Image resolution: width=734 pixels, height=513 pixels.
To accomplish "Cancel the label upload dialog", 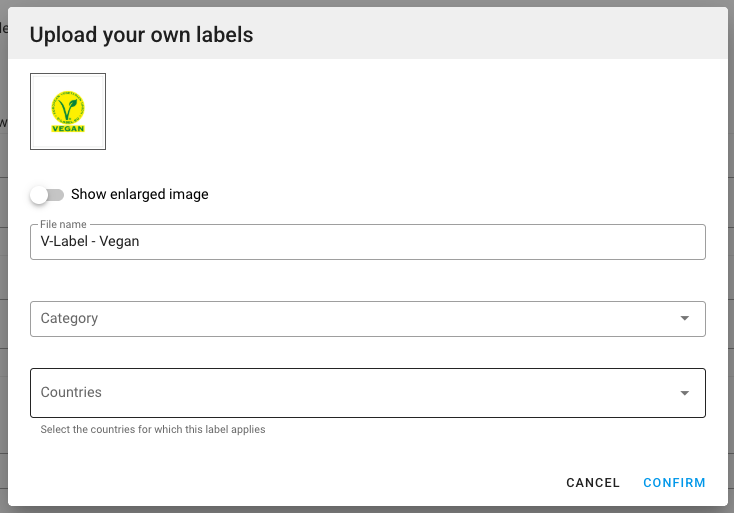I will click(x=593, y=483).
